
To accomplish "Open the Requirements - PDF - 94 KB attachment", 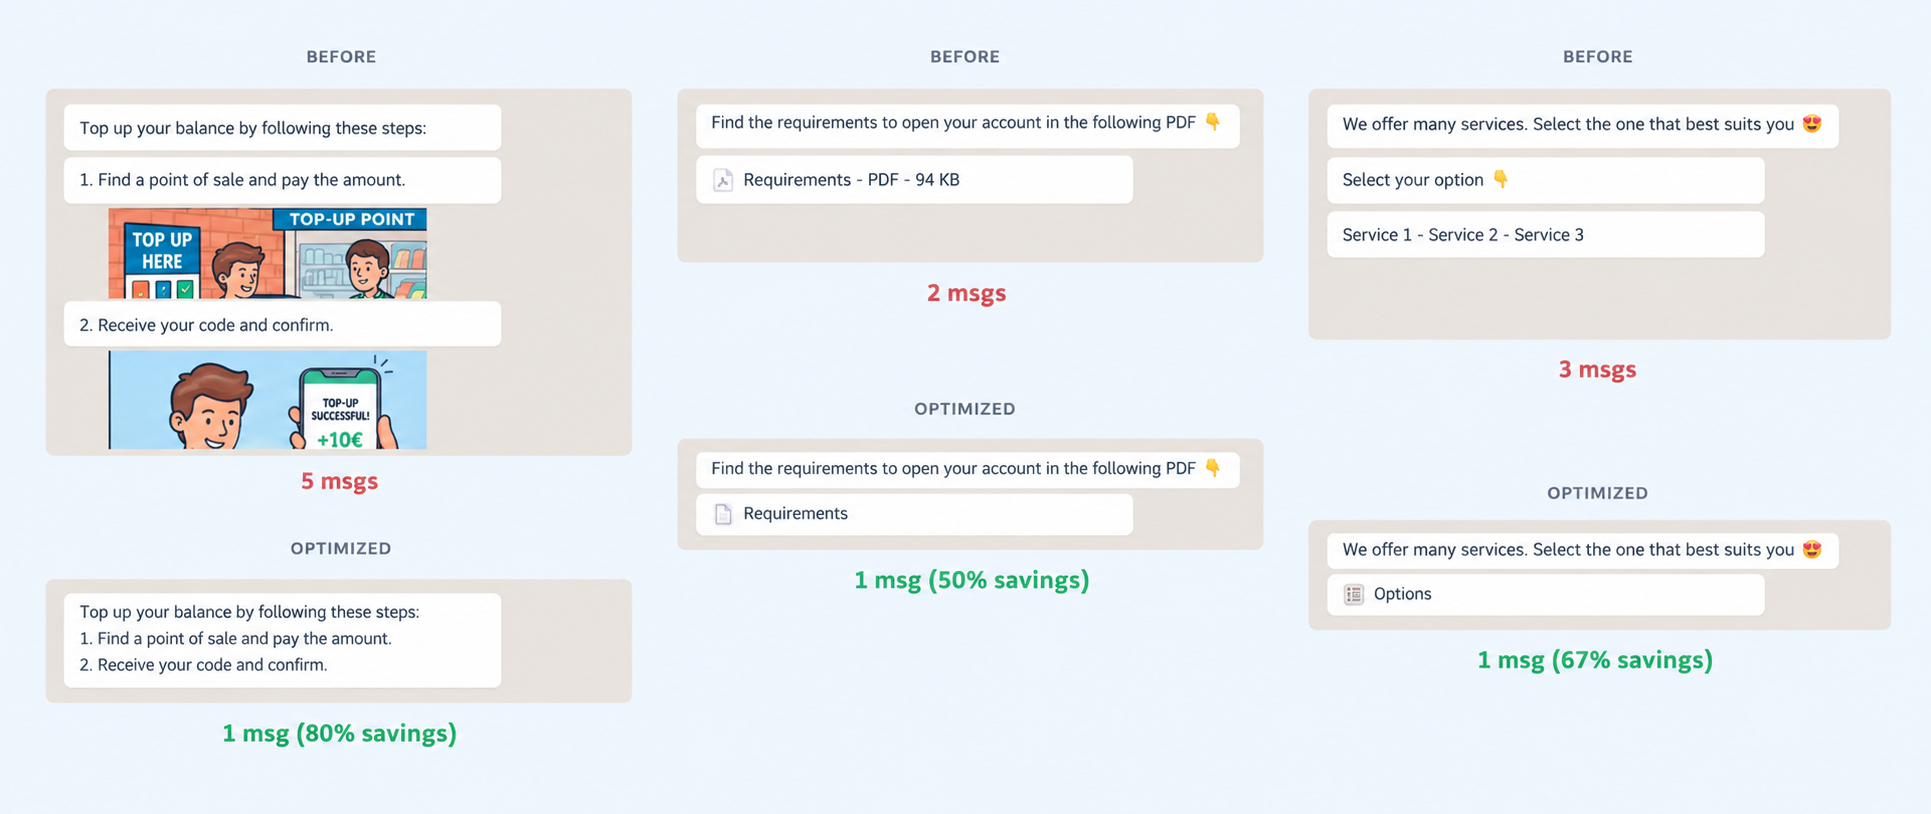I will (914, 180).
